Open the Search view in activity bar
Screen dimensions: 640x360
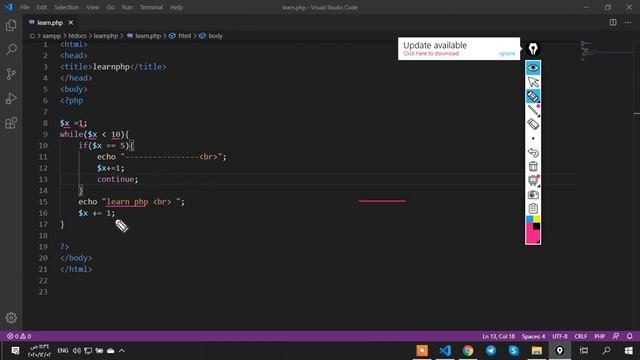point(11,49)
